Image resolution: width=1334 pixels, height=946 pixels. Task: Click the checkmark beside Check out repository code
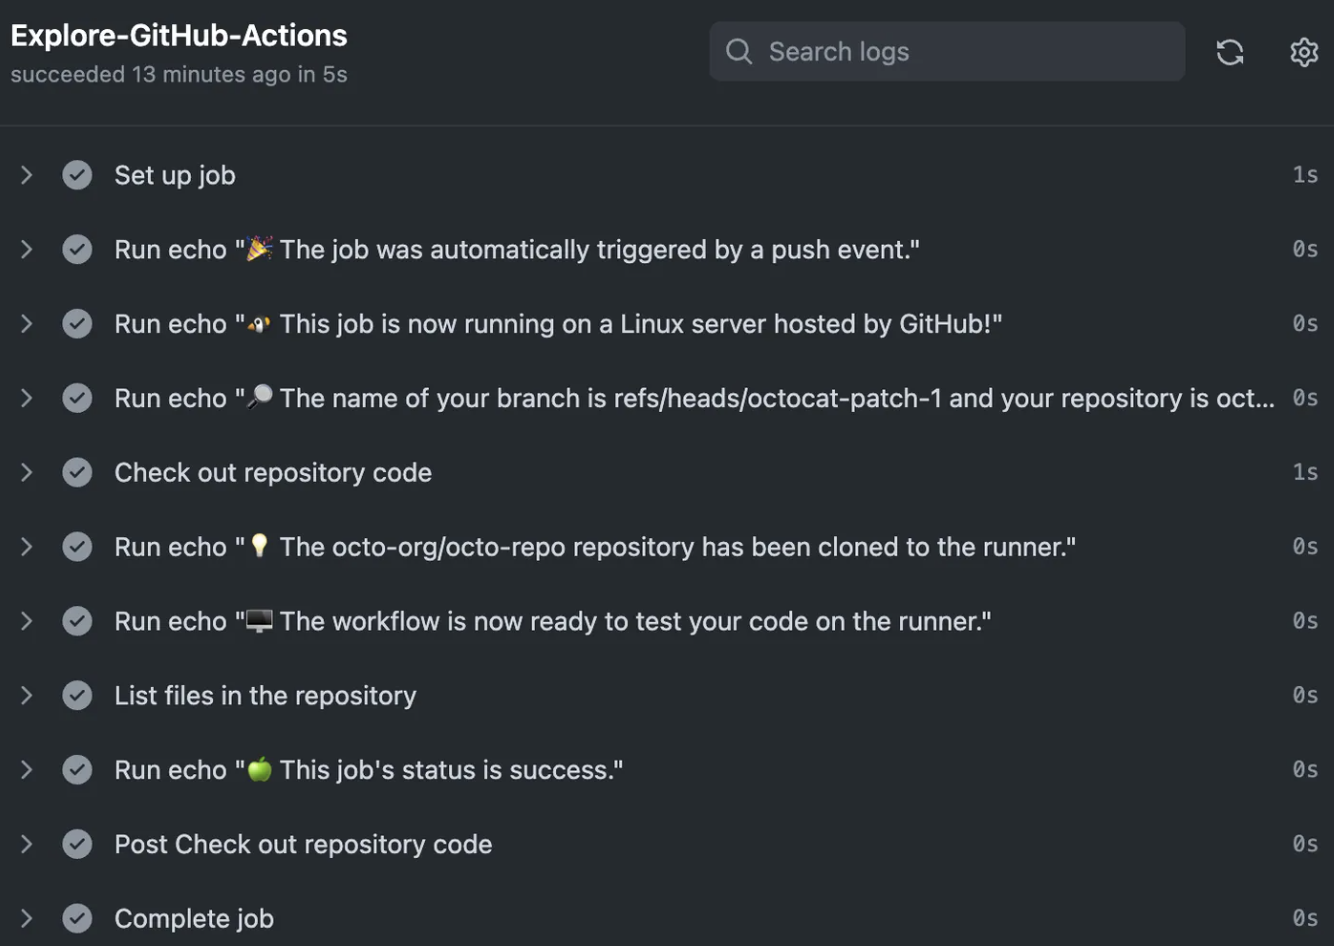pyautogui.click(x=77, y=472)
